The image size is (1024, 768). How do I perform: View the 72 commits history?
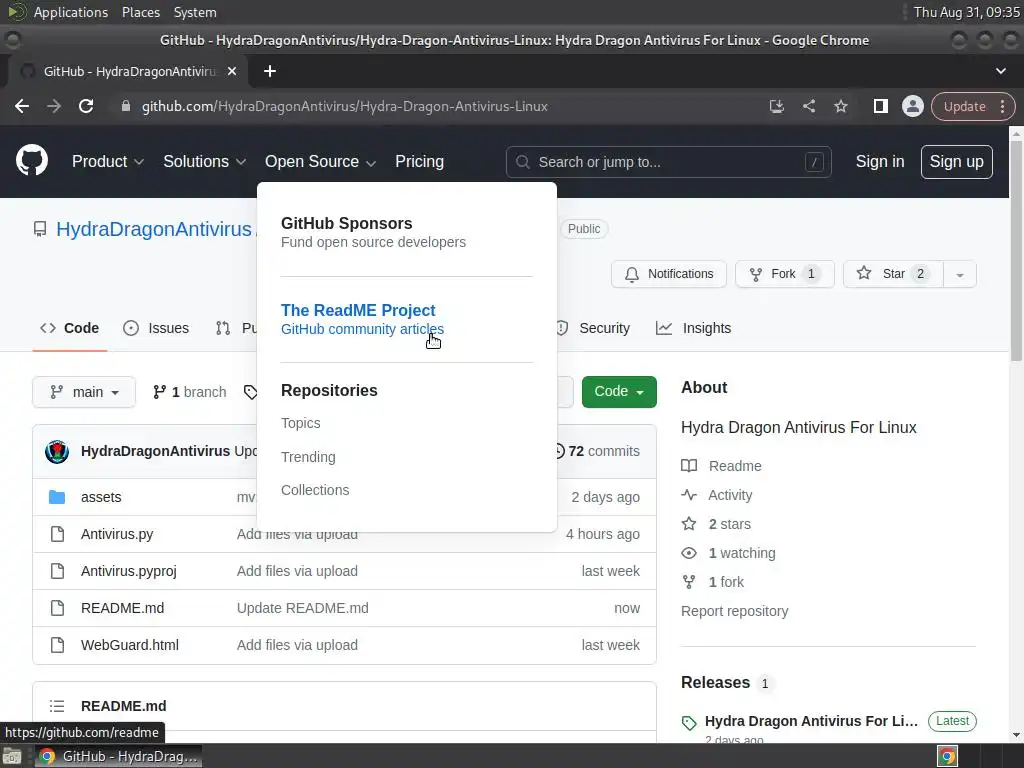[596, 451]
